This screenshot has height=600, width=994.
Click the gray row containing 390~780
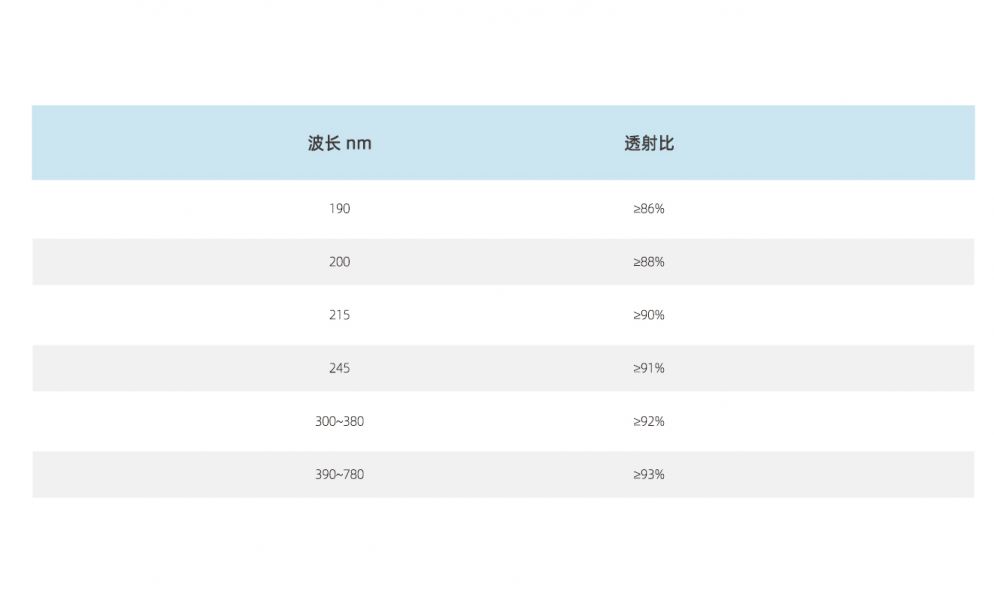pyautogui.click(x=503, y=475)
